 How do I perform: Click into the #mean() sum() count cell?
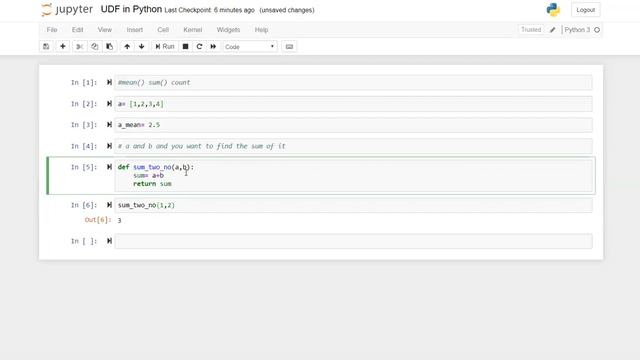(x=353, y=82)
